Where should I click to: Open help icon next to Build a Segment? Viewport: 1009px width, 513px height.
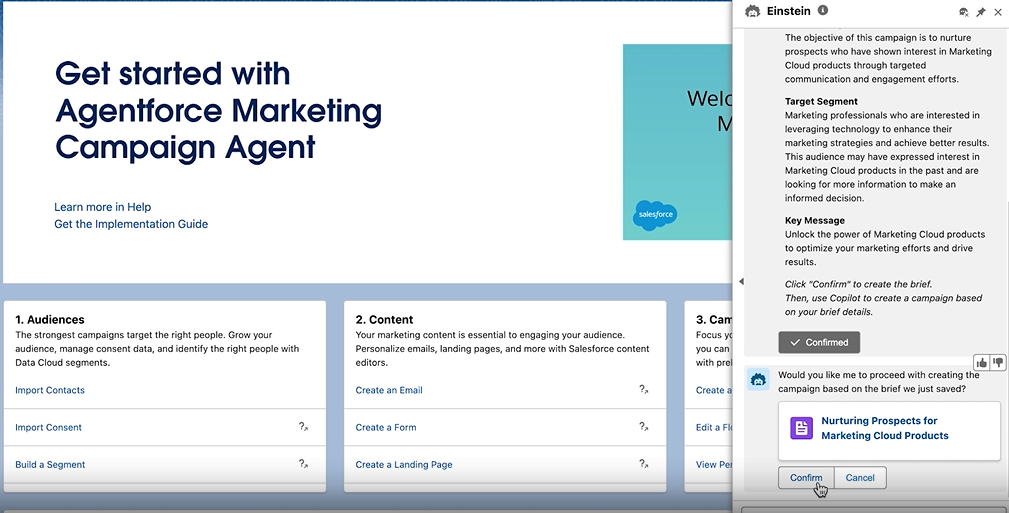pos(303,463)
